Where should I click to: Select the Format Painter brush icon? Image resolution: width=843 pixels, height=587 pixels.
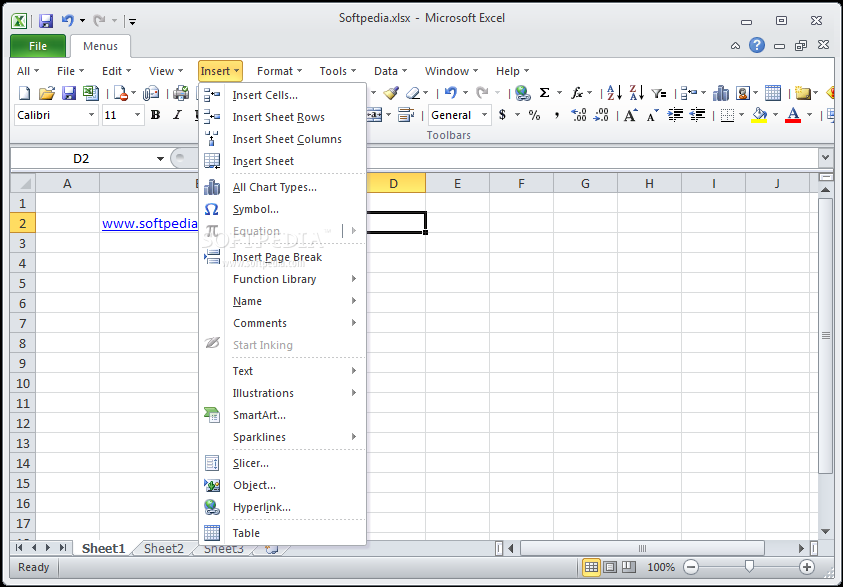click(391, 93)
